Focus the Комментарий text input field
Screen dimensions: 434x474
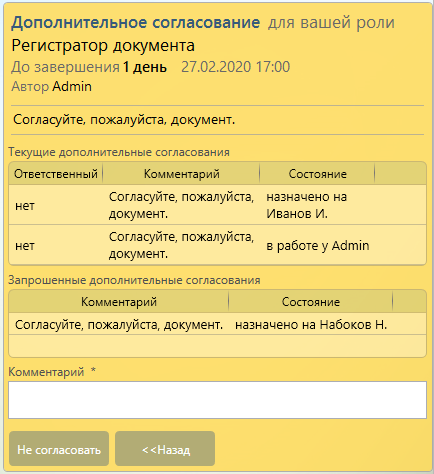(x=217, y=400)
